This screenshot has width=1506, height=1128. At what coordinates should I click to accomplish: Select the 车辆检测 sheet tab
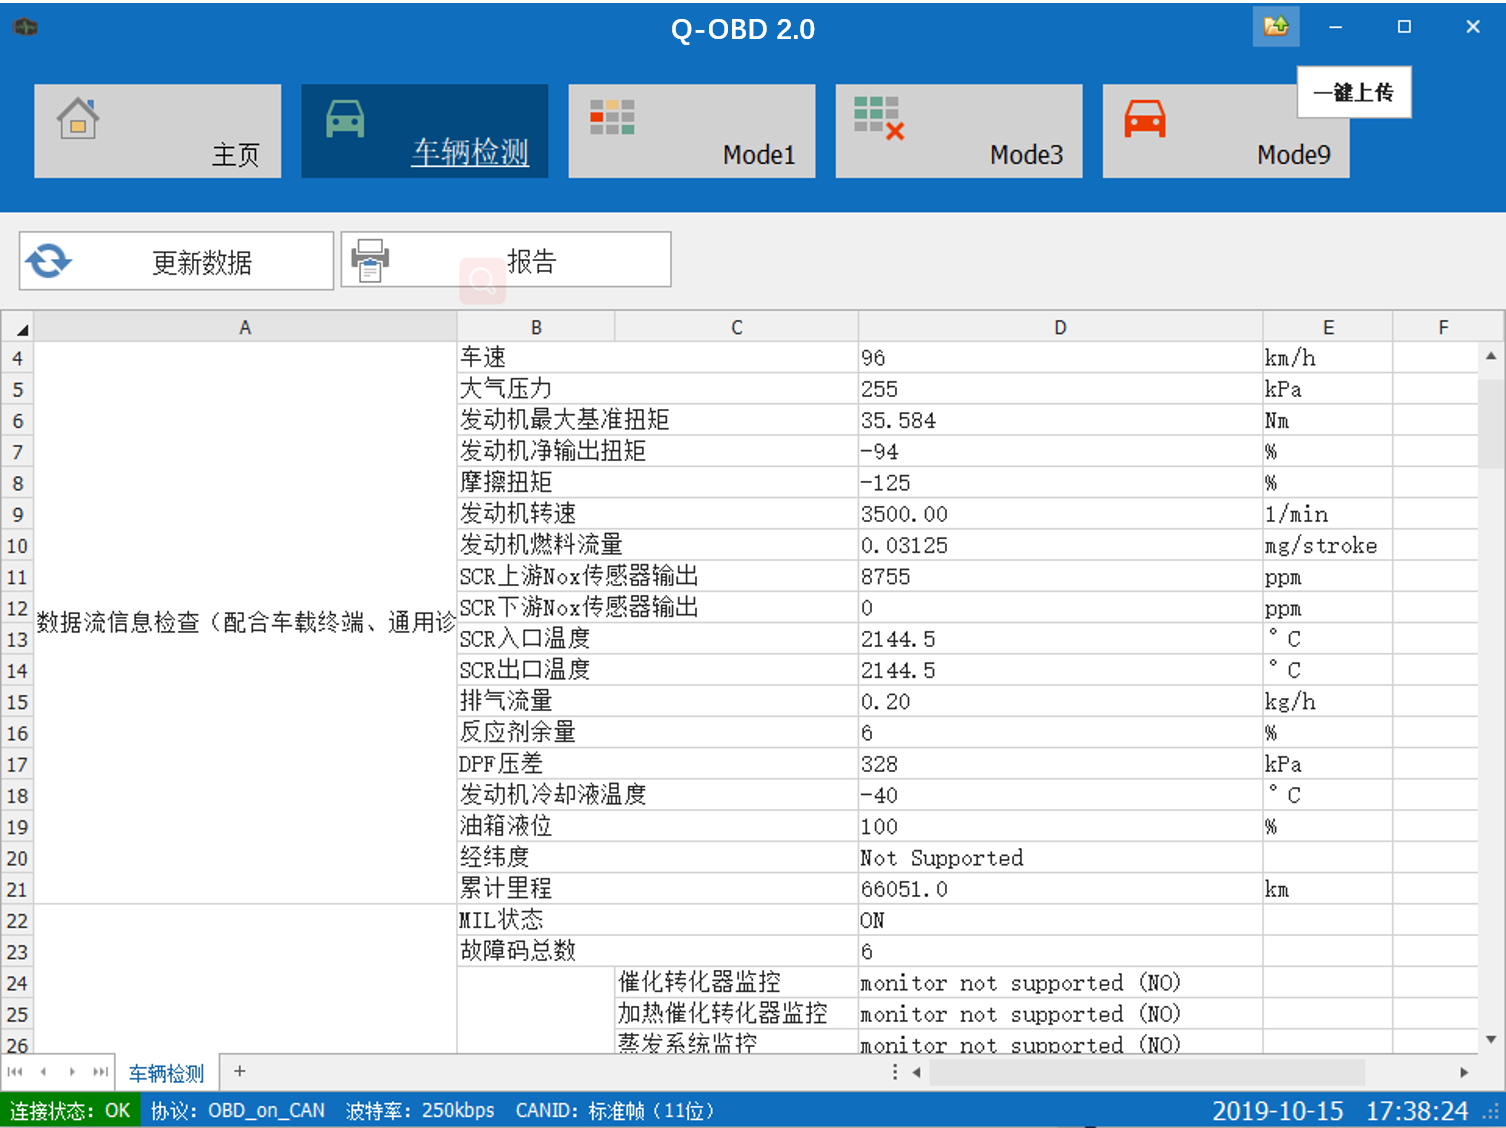(166, 1073)
